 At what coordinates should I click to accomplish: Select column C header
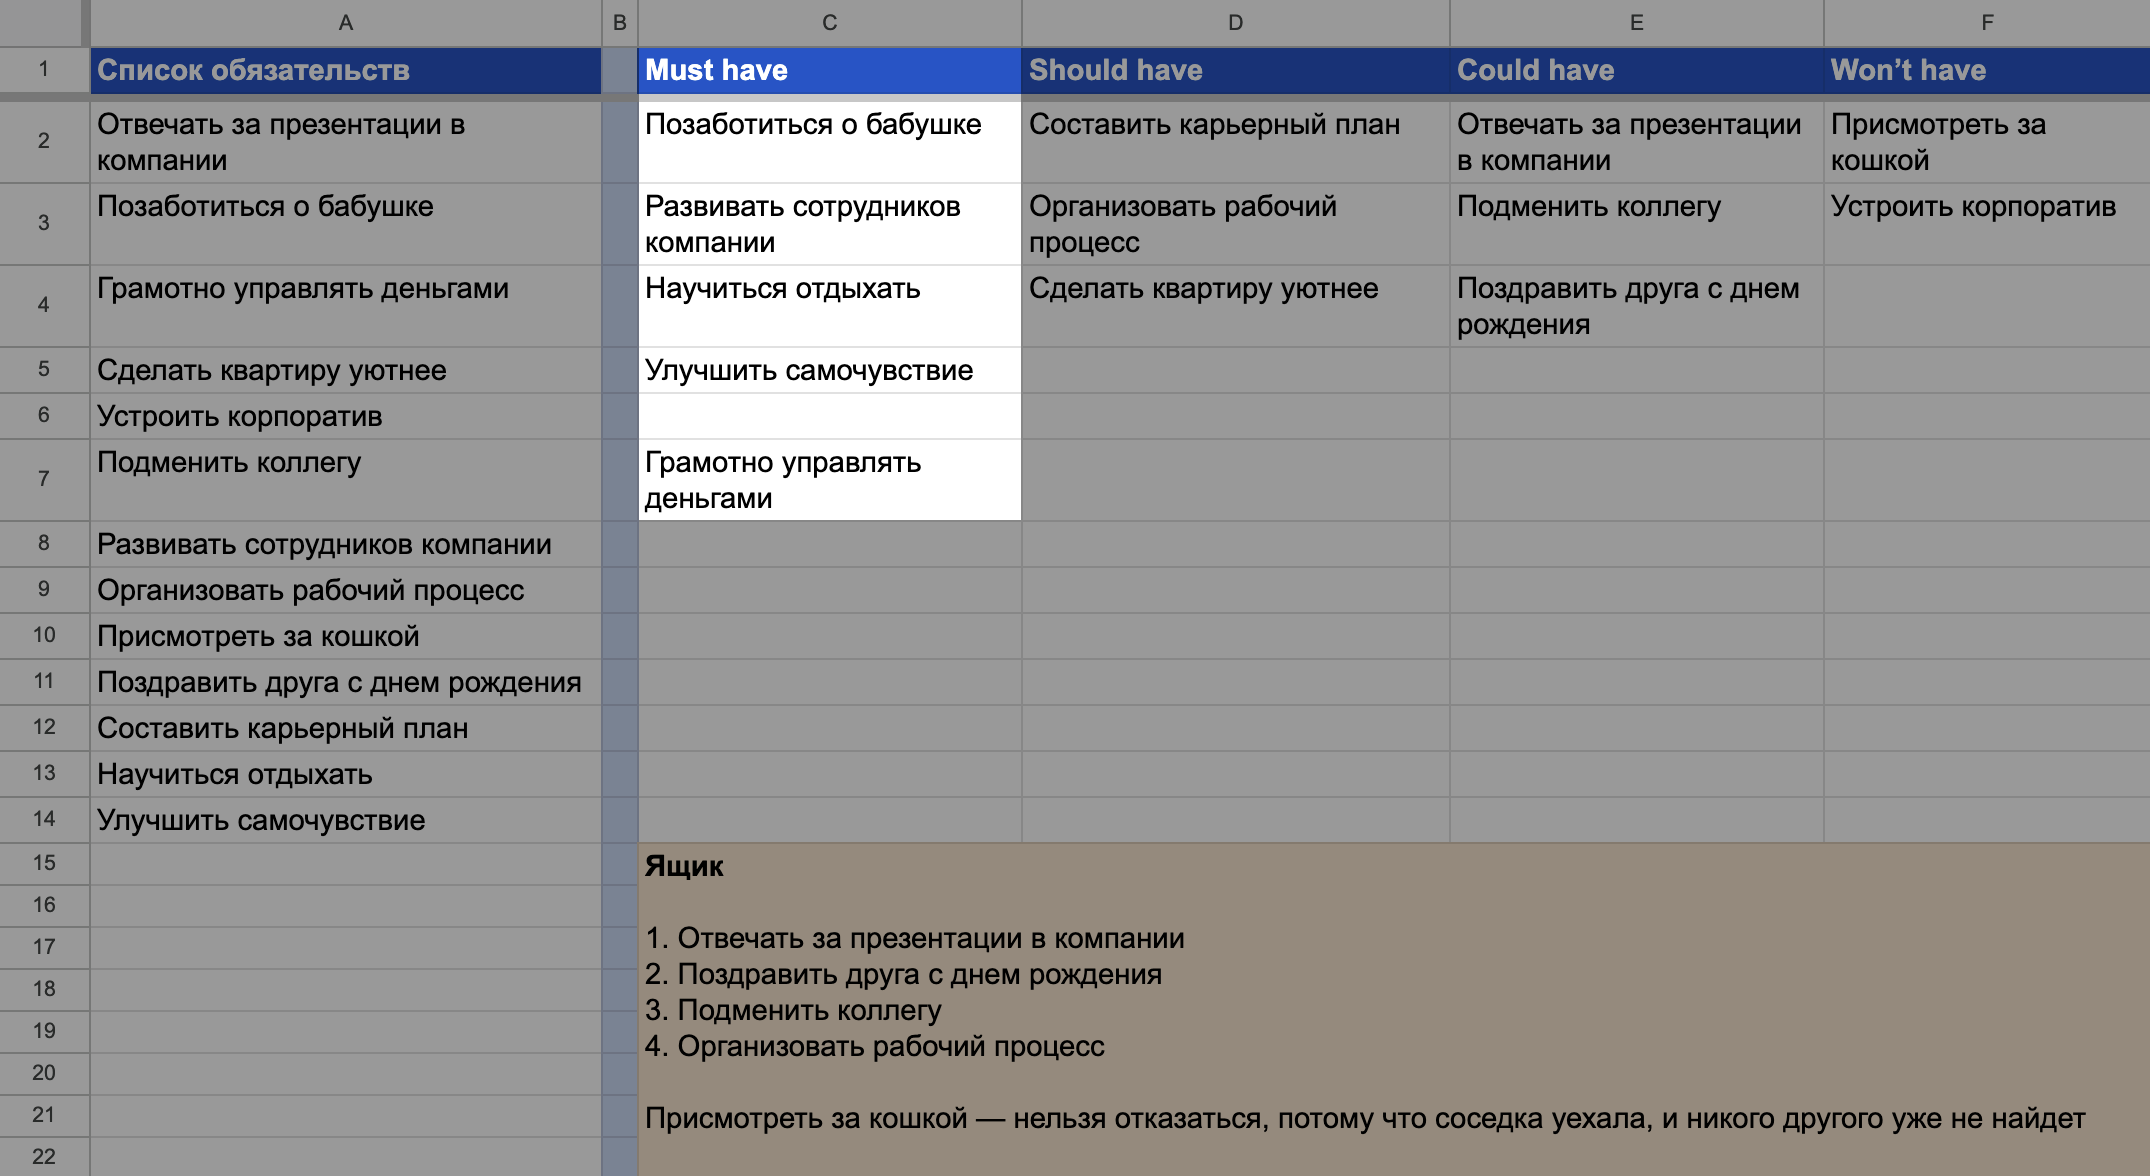tap(830, 22)
